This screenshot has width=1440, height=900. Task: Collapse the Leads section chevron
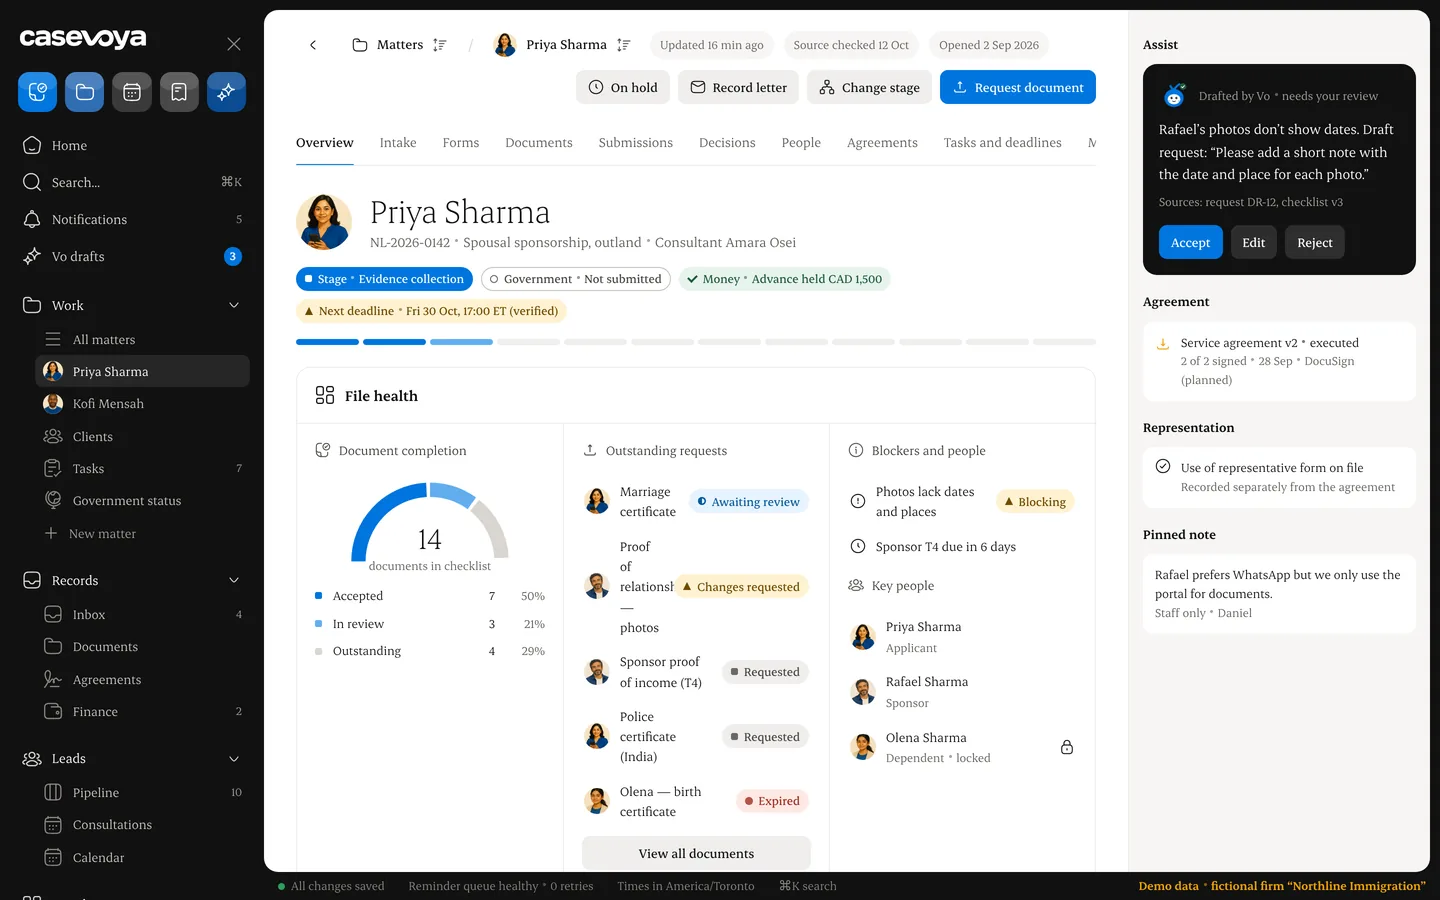(x=234, y=758)
